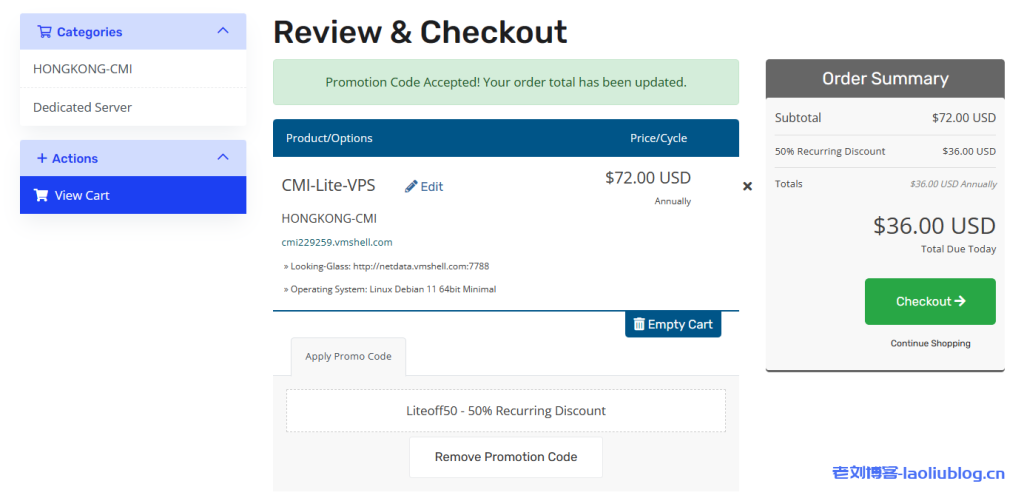Click the trash icon on Empty Cart

[639, 324]
